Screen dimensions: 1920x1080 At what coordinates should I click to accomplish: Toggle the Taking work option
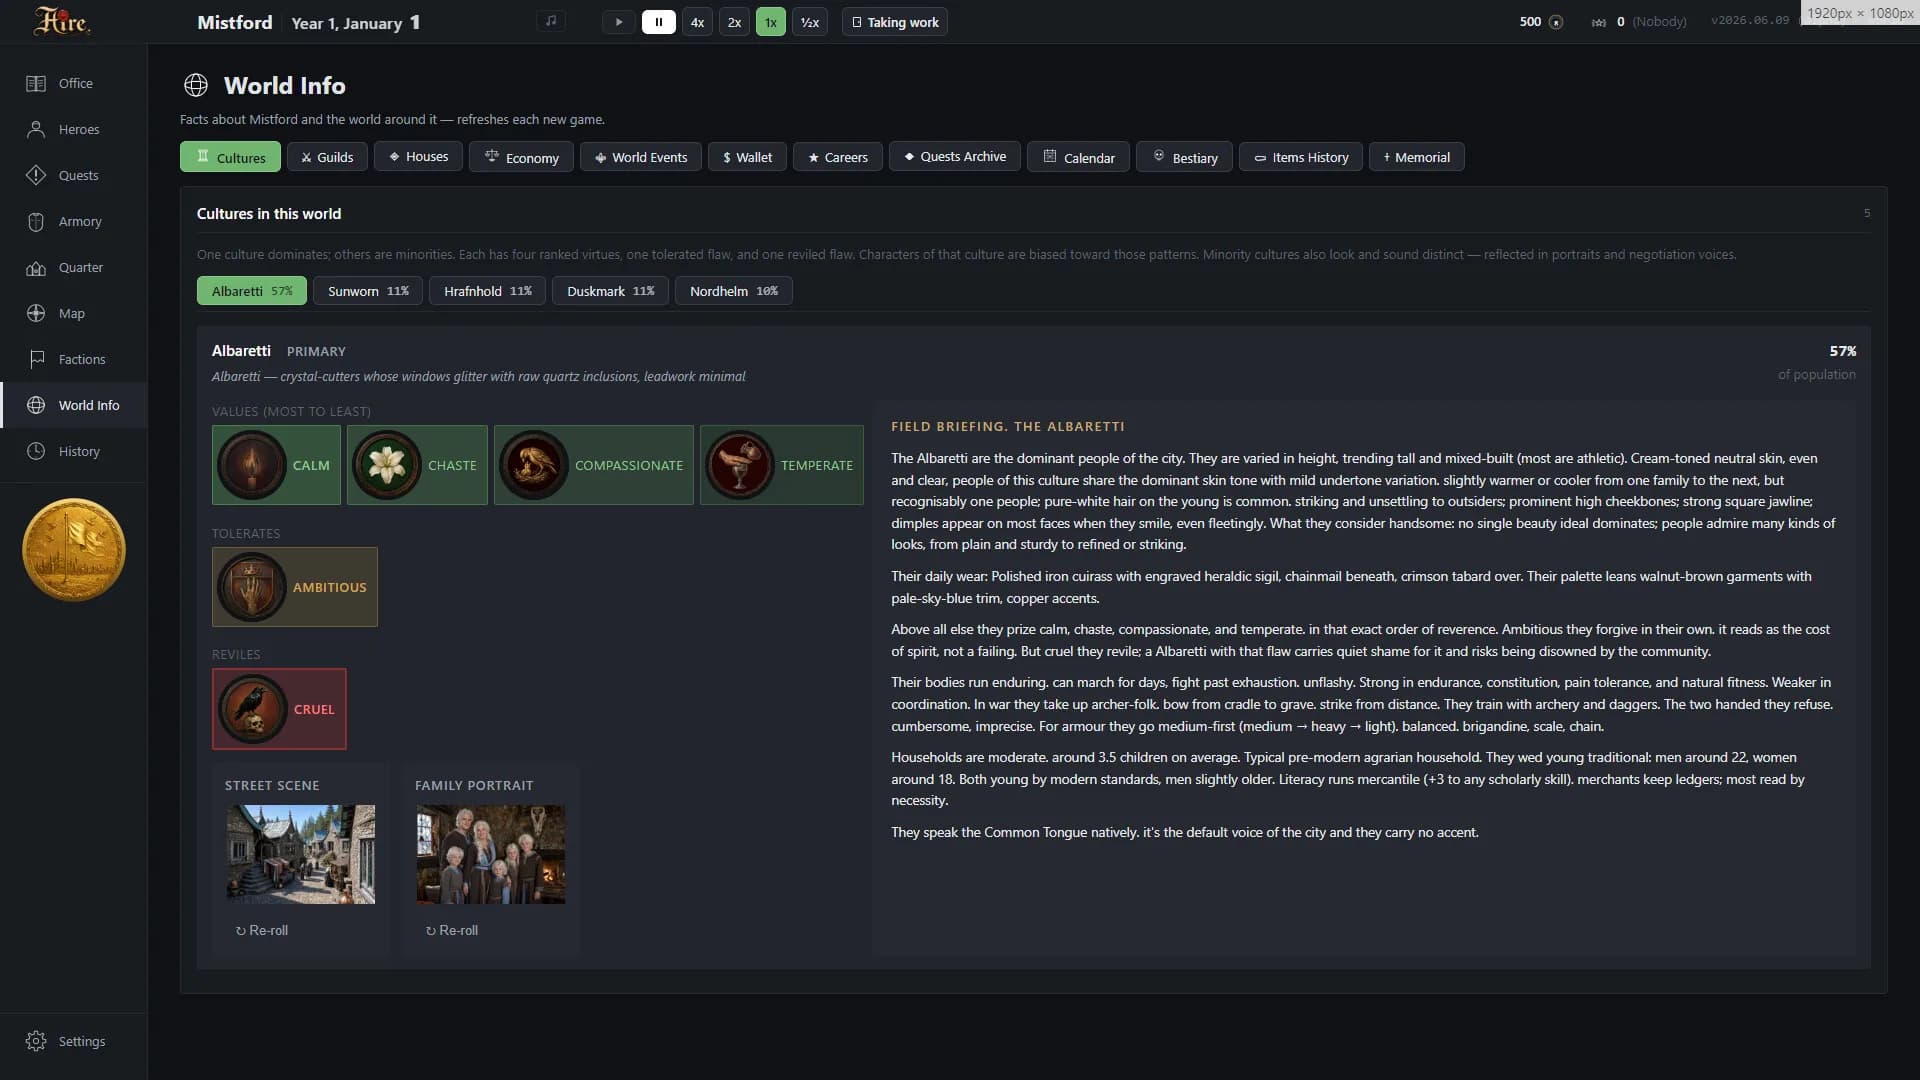click(x=895, y=22)
